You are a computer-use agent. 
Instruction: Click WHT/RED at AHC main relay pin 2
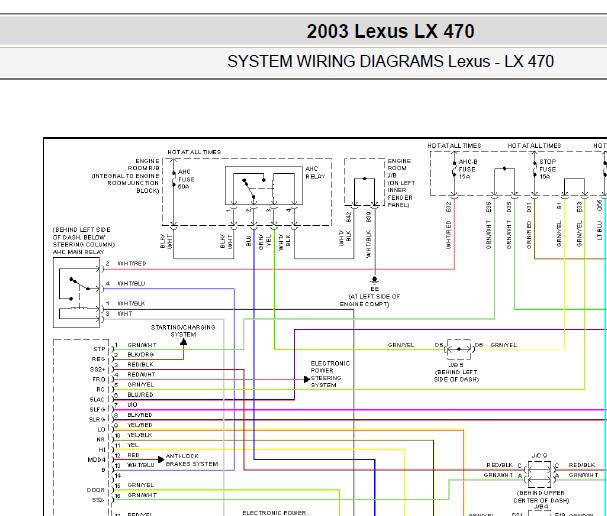132,264
